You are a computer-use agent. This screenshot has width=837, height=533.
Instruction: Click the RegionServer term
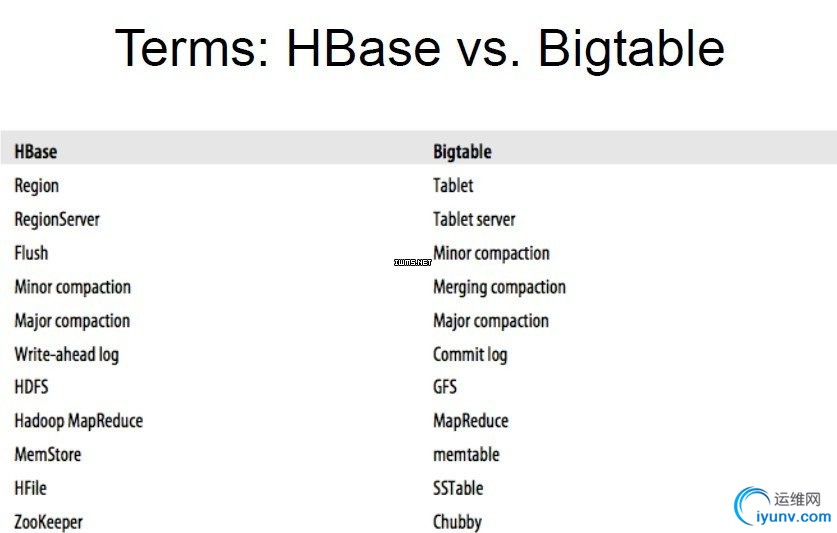pos(57,220)
